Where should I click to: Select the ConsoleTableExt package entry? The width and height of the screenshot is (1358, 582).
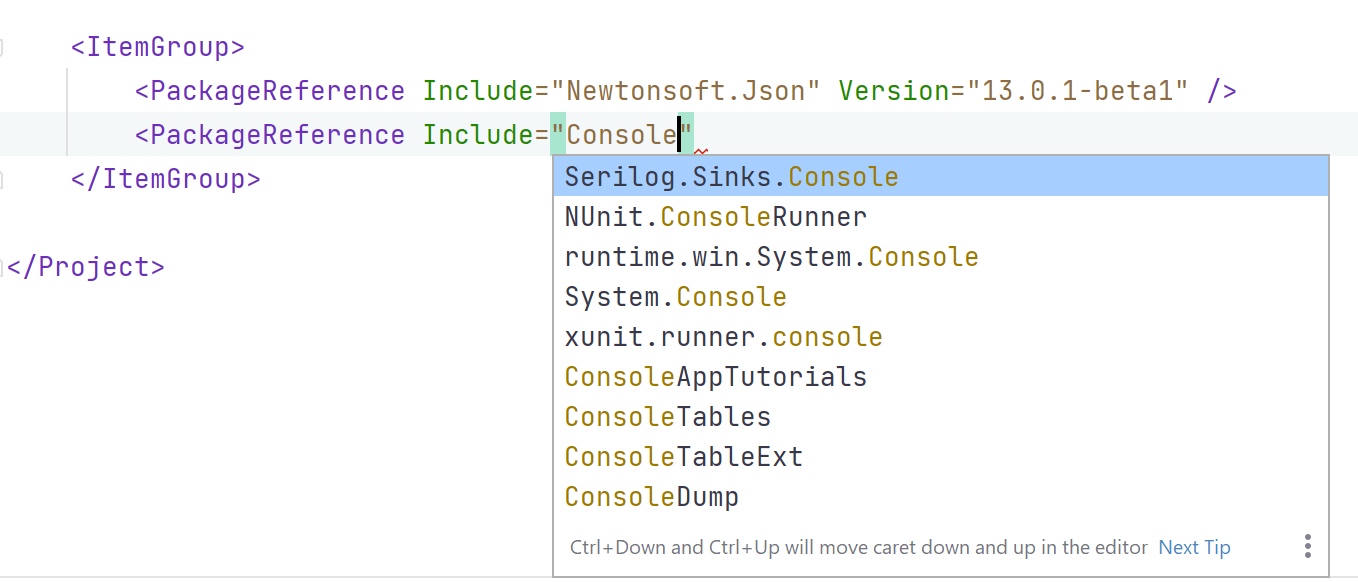[683, 456]
